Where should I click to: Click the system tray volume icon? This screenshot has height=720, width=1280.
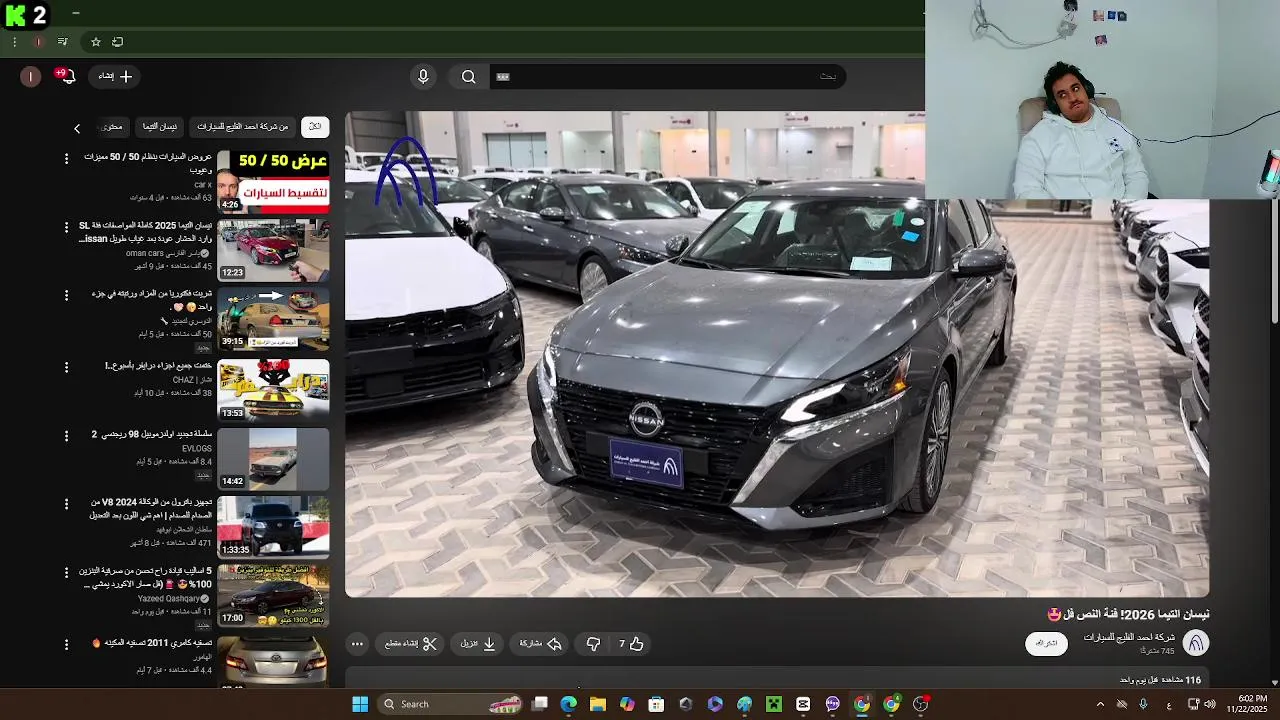(1210, 704)
